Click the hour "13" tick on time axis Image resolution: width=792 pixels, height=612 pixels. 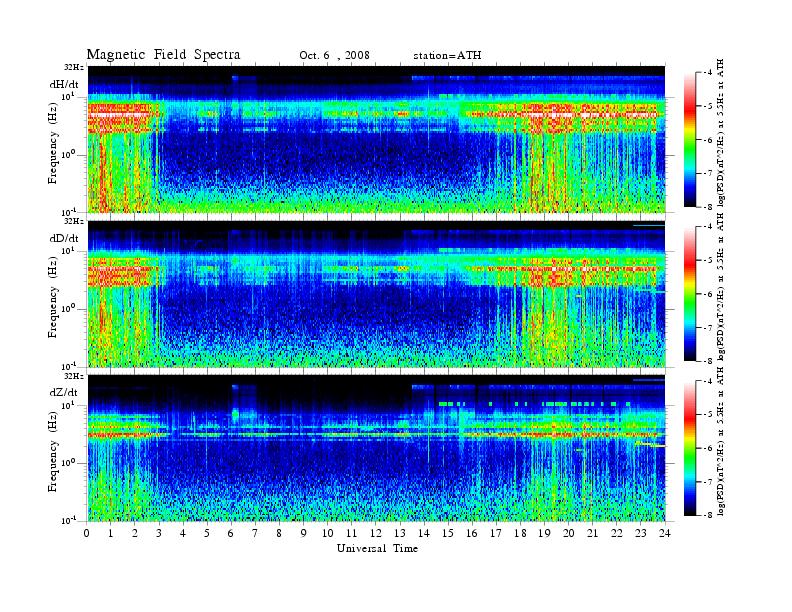tap(400, 533)
